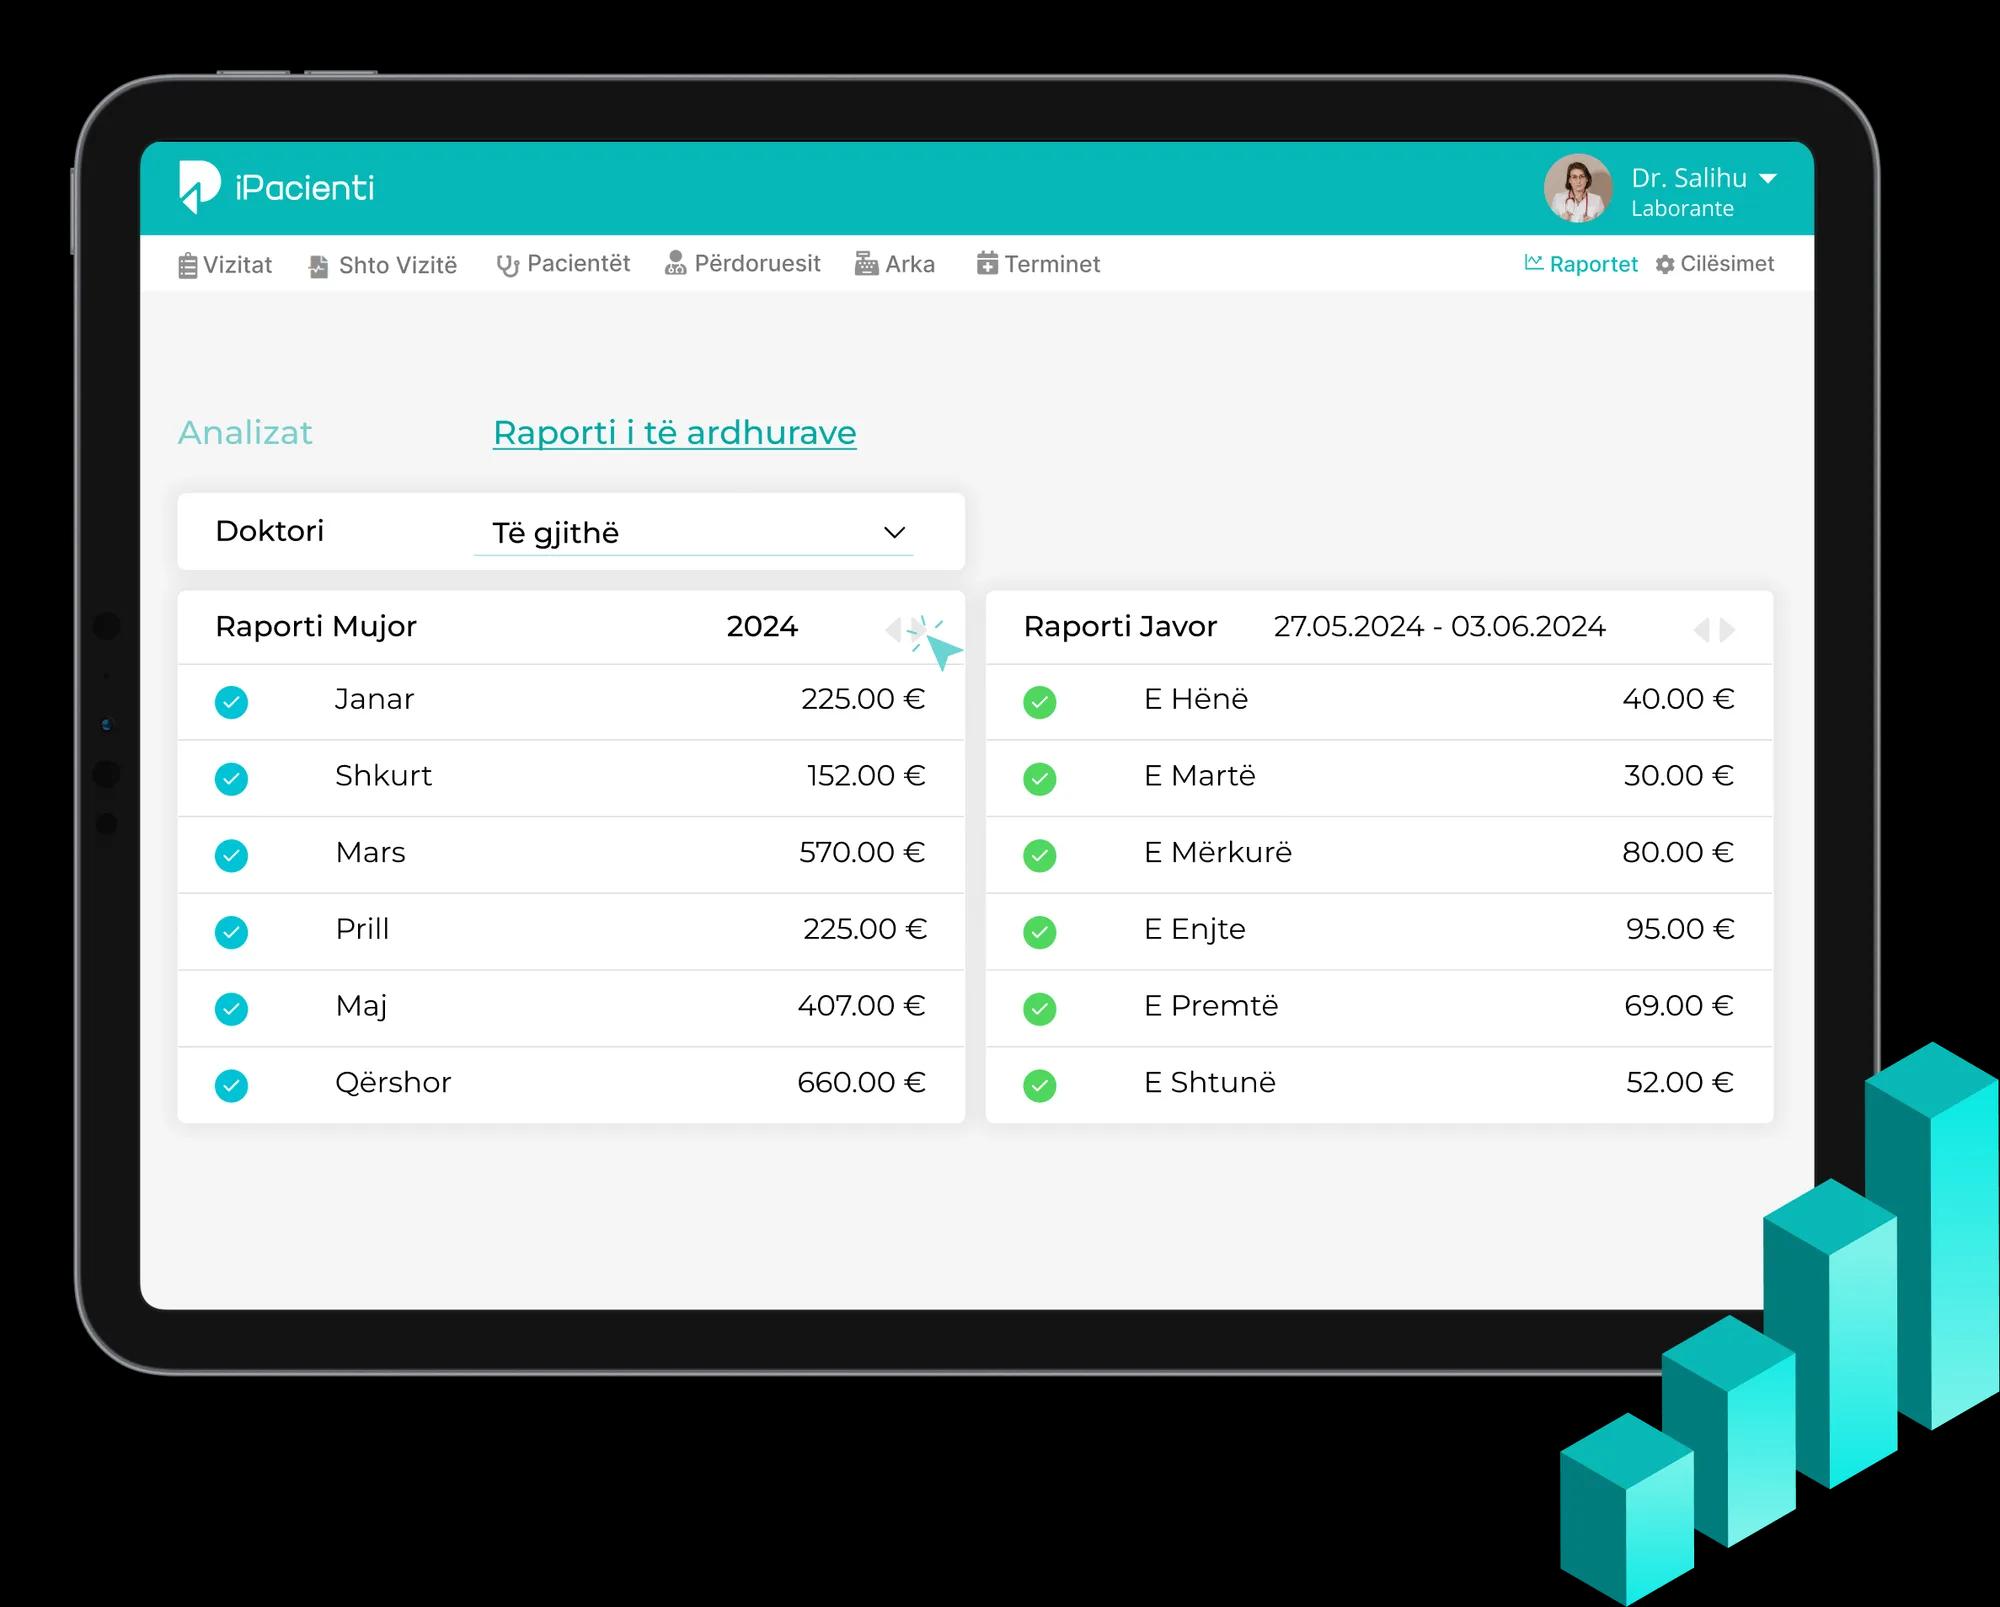The width and height of the screenshot is (2000, 1607).
Task: Toggle the Maj check mark
Action: (231, 1008)
